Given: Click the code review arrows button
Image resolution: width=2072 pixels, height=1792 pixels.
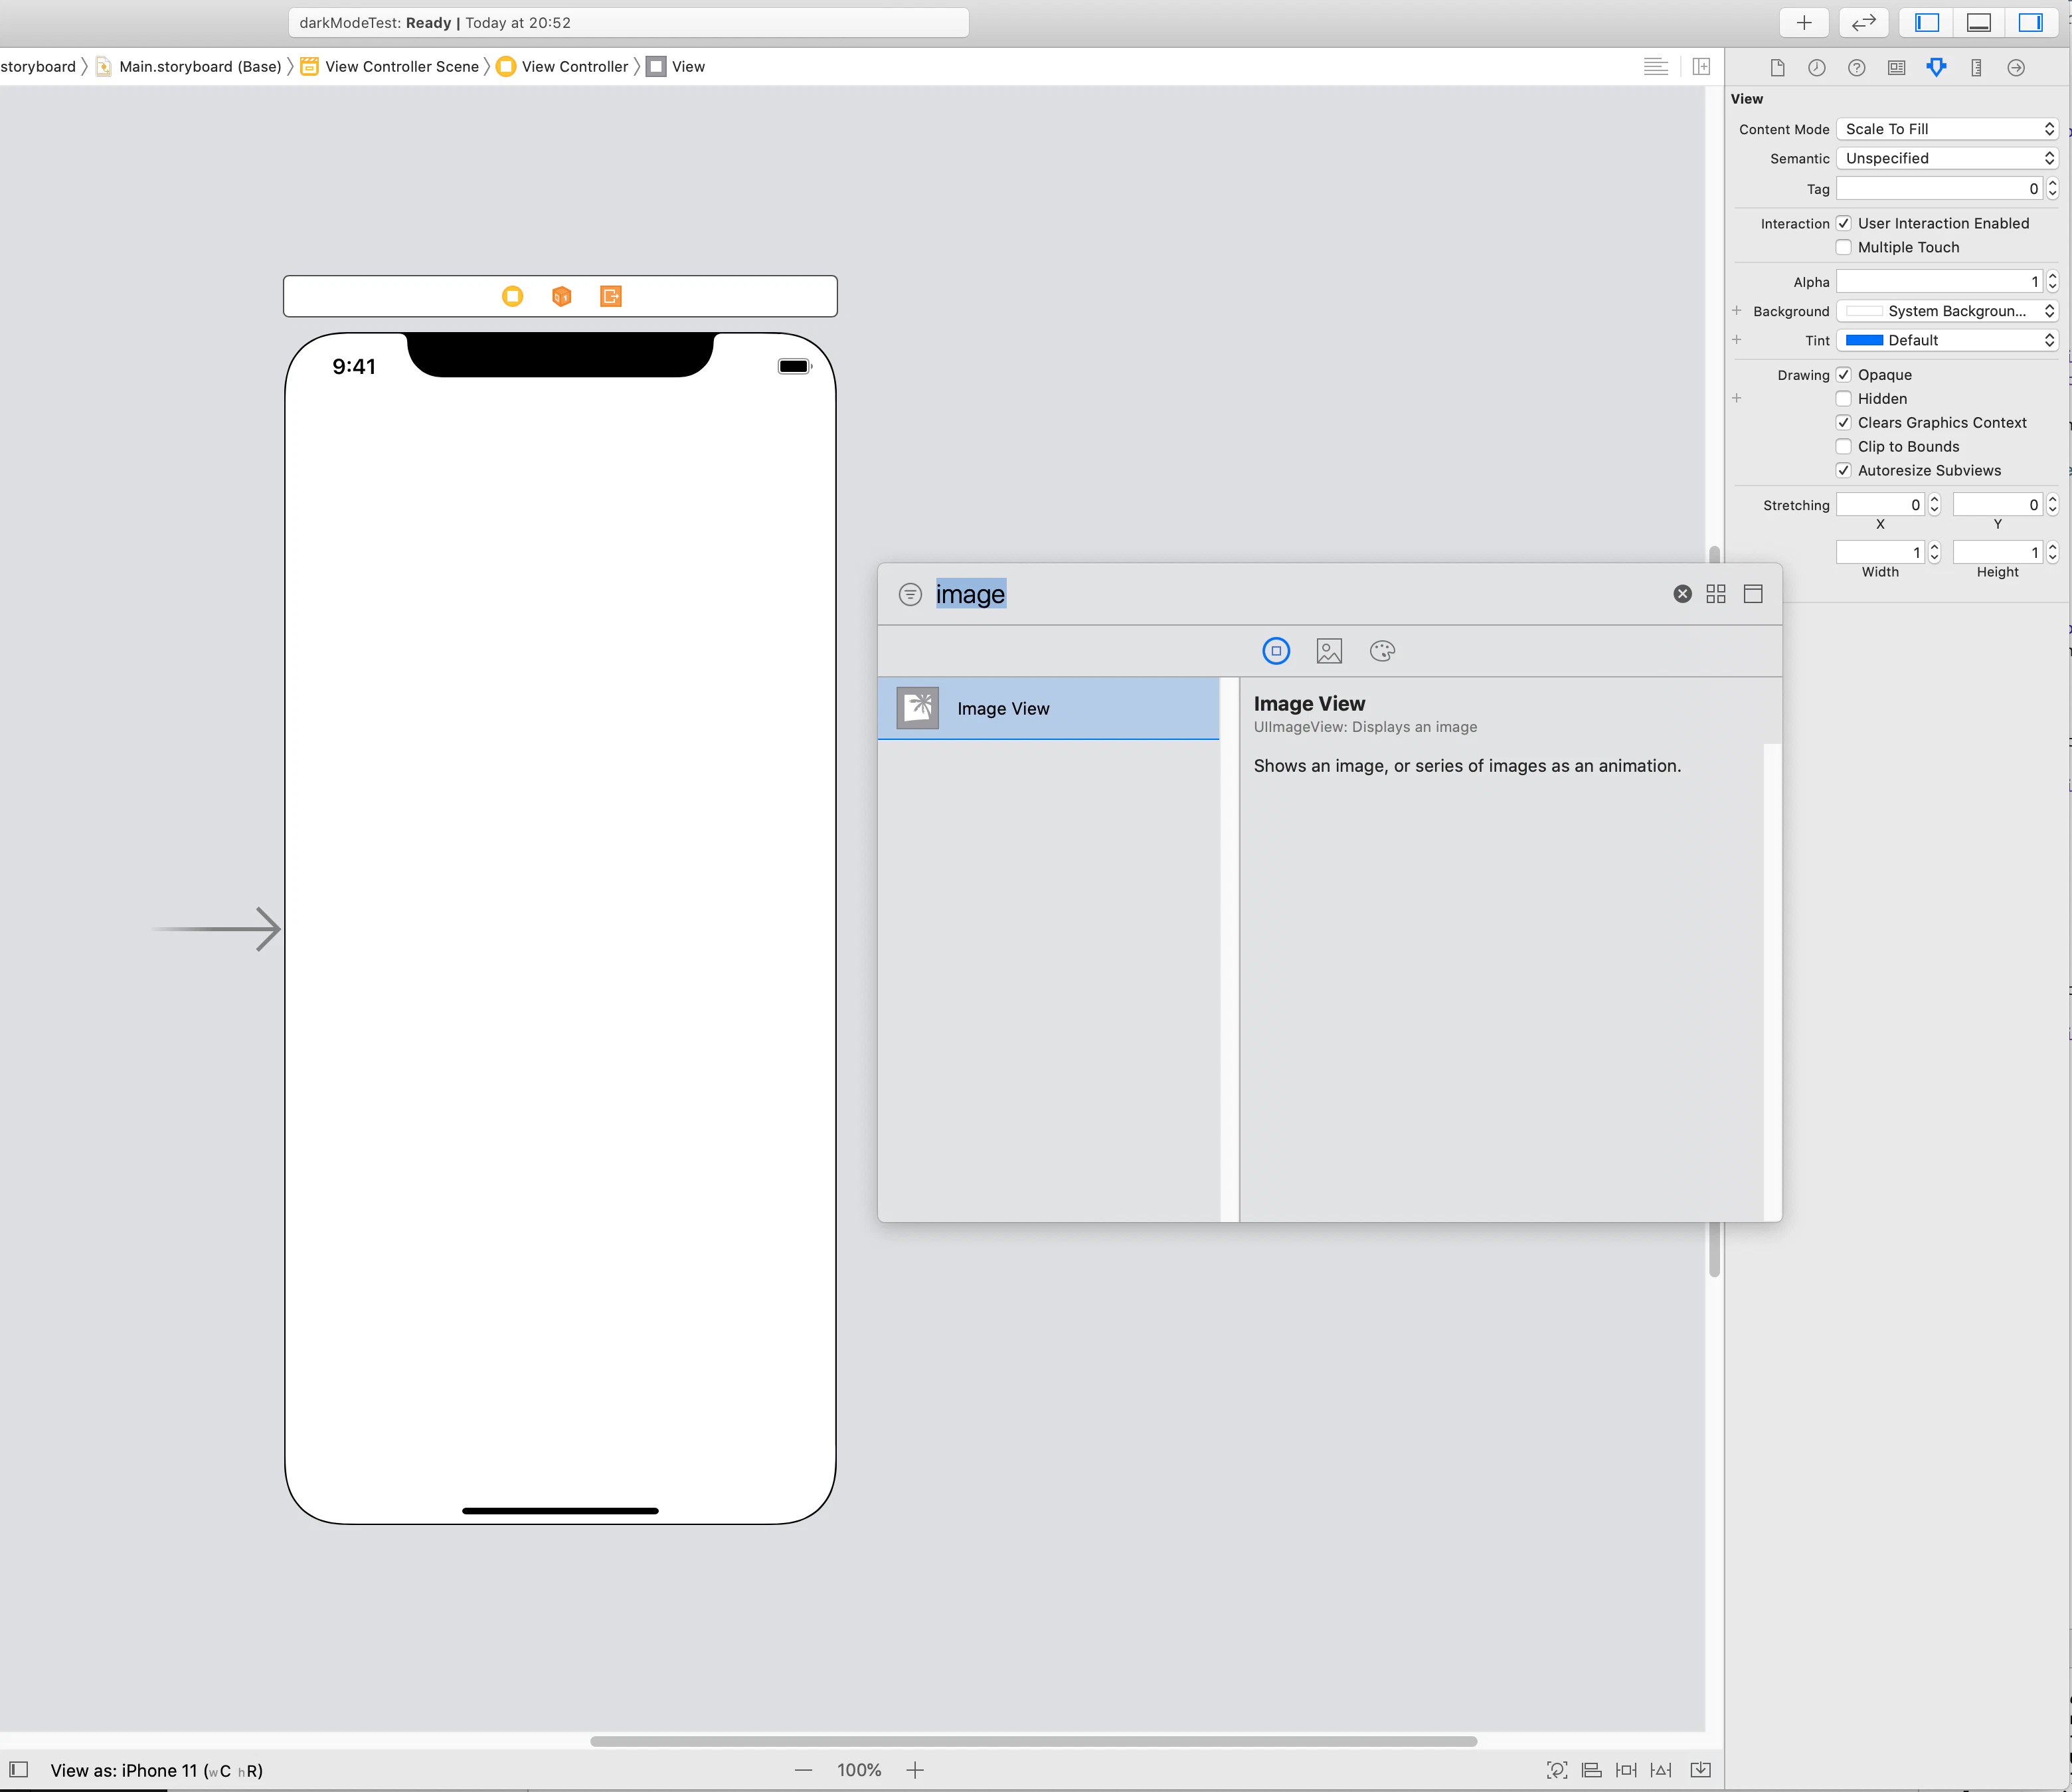Looking at the screenshot, I should click(x=1864, y=22).
